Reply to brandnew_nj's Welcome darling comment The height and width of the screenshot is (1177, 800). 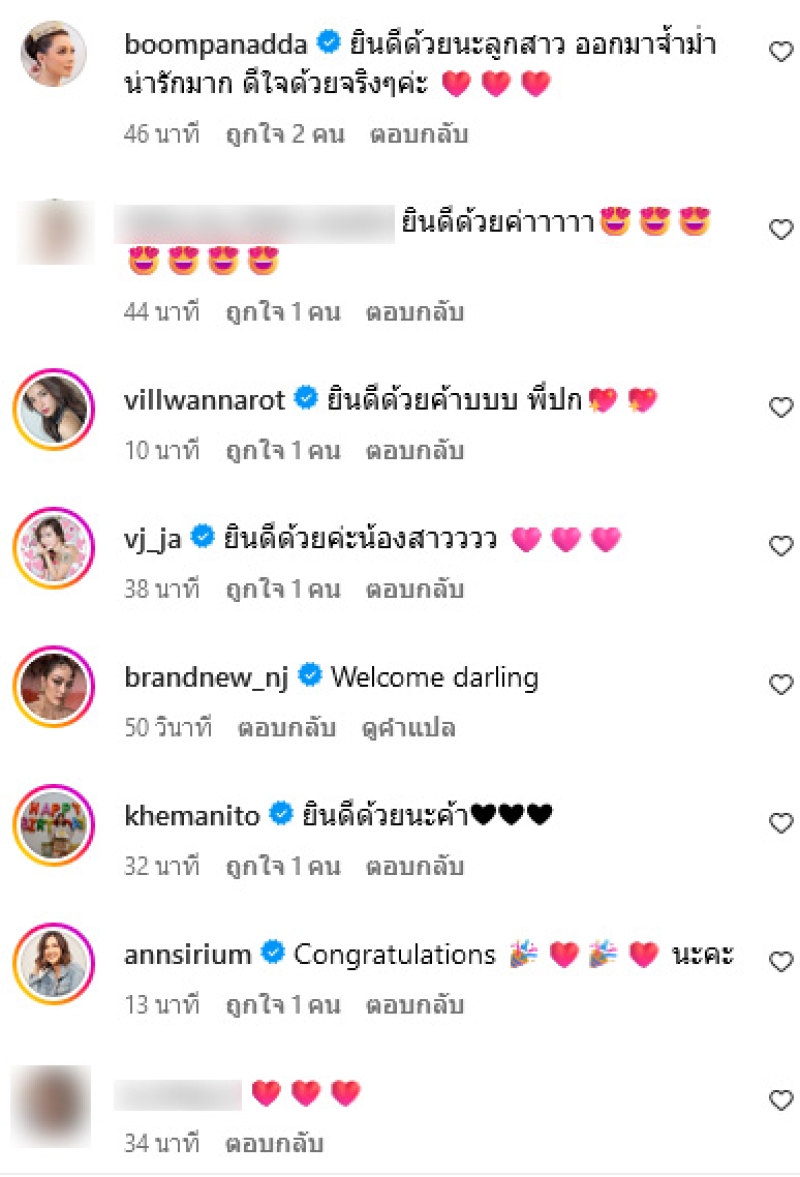[286, 727]
